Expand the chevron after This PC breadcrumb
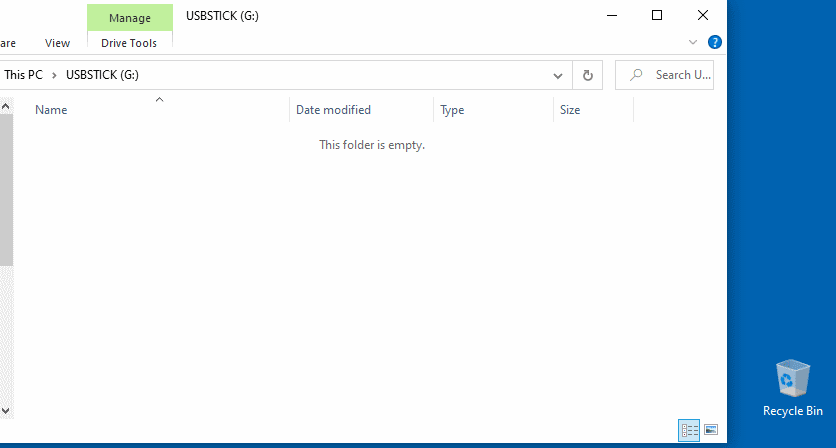This screenshot has width=836, height=448. click(56, 75)
